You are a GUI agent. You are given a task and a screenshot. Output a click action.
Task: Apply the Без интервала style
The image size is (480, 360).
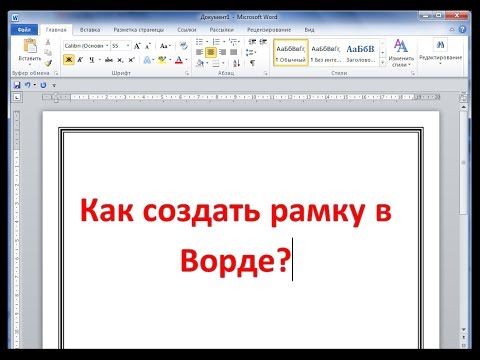point(326,52)
